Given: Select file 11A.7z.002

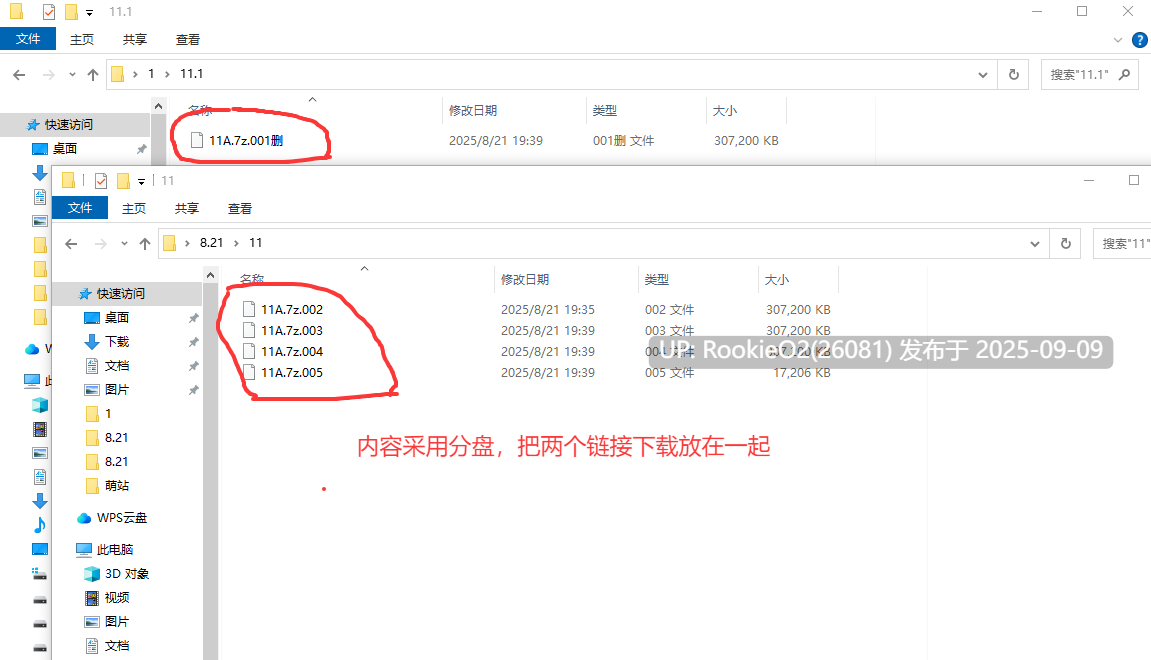Looking at the screenshot, I should pos(291,310).
